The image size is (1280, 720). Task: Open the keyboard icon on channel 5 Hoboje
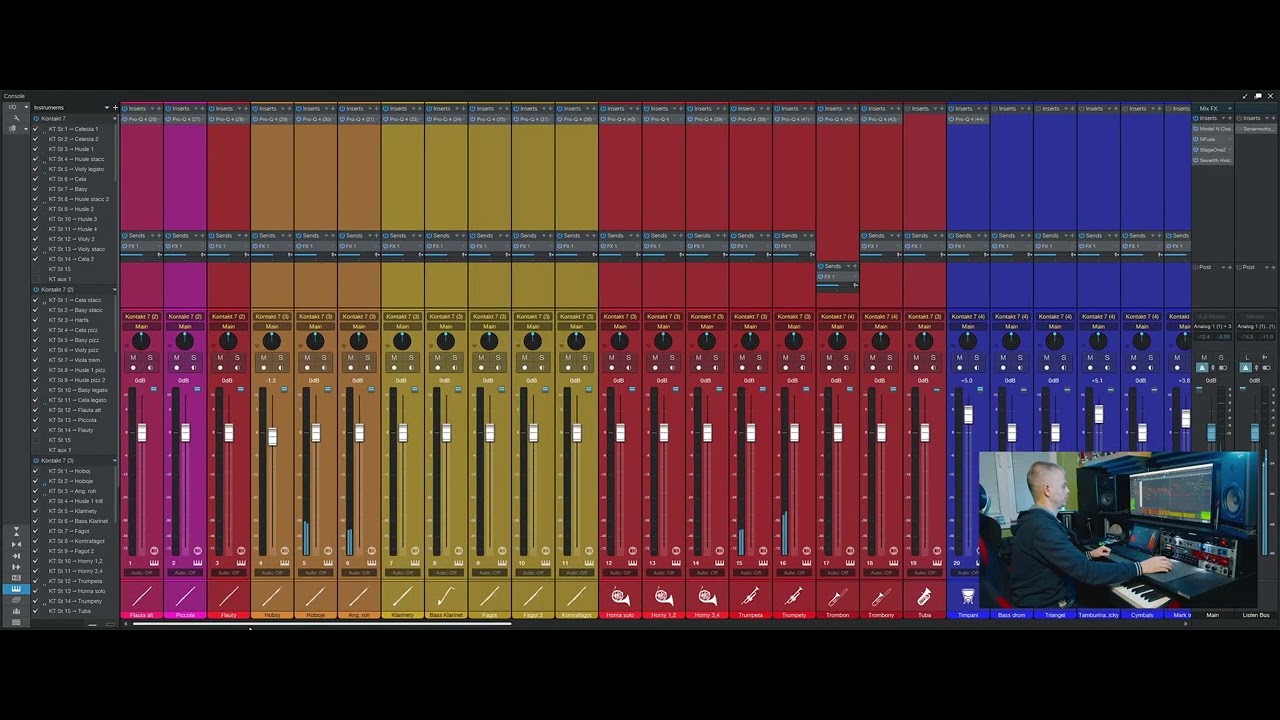click(328, 563)
